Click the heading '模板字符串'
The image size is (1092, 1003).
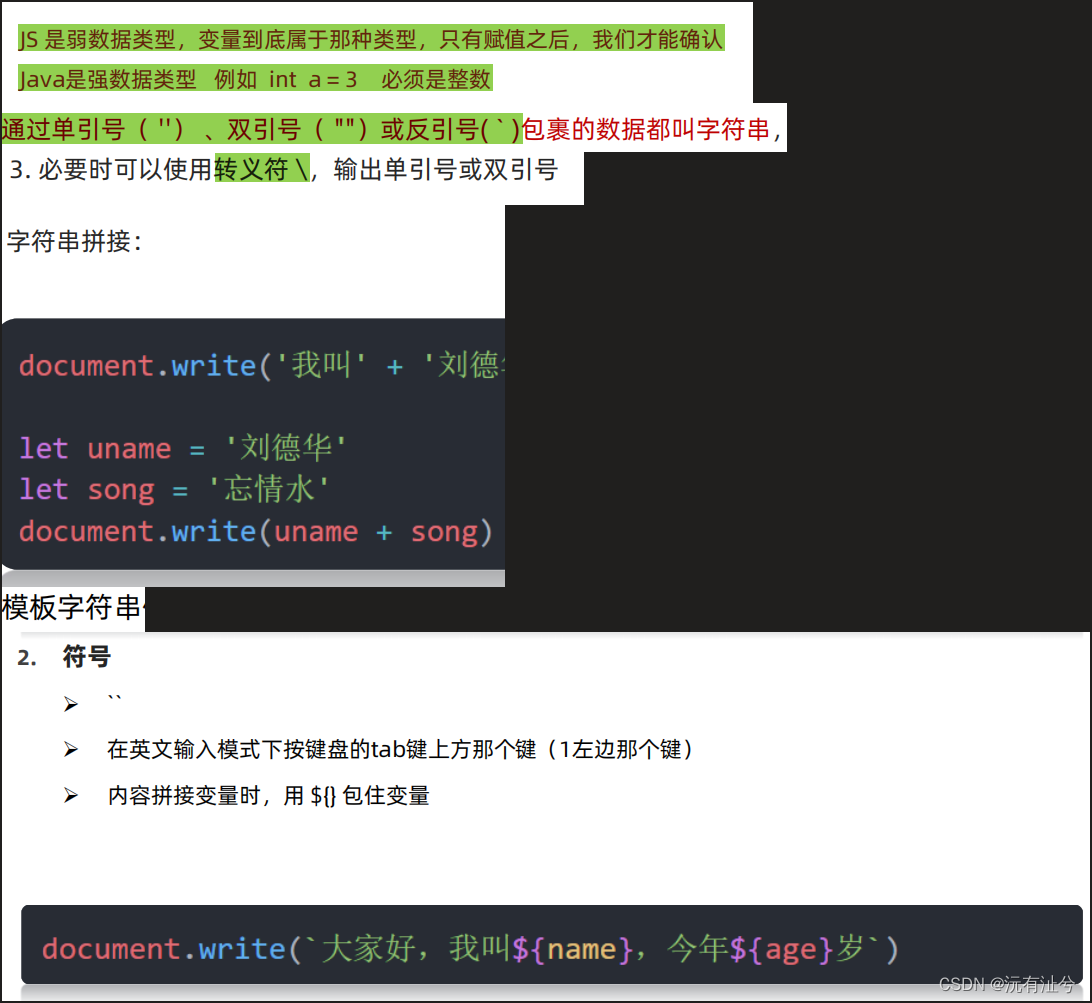tap(72, 607)
